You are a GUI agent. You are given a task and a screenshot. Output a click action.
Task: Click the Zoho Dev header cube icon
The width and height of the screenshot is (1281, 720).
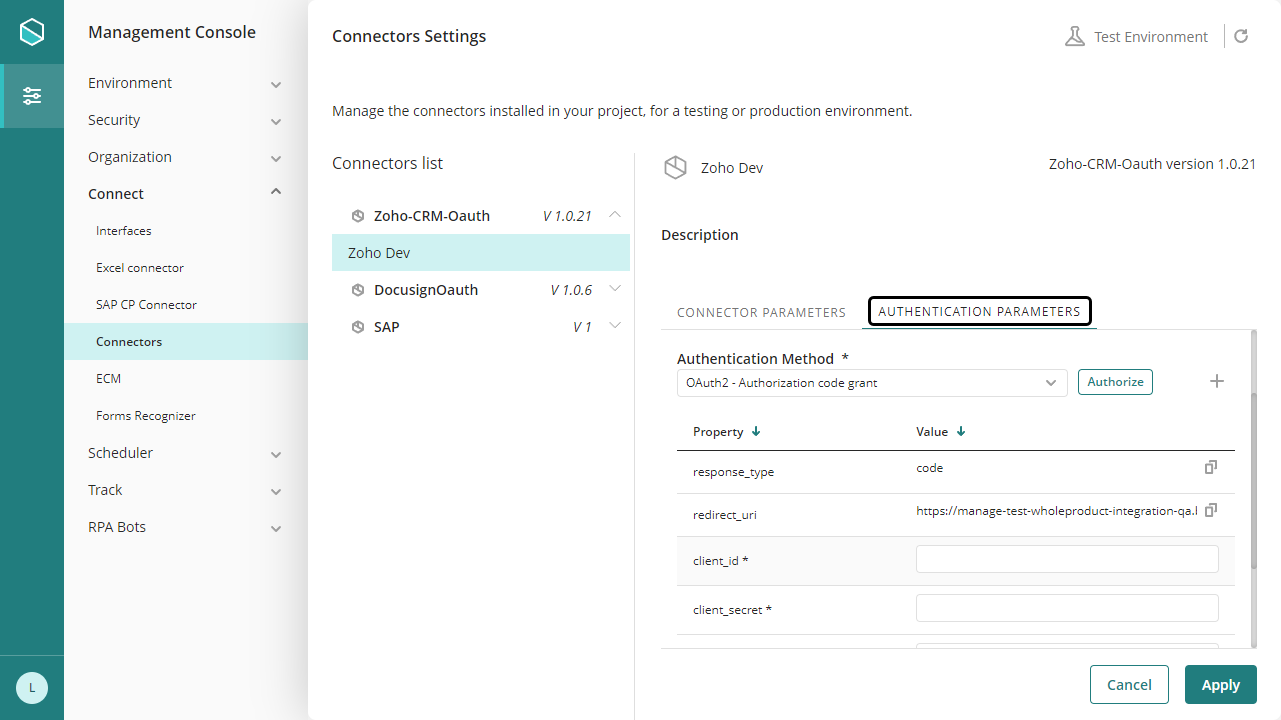[676, 168]
